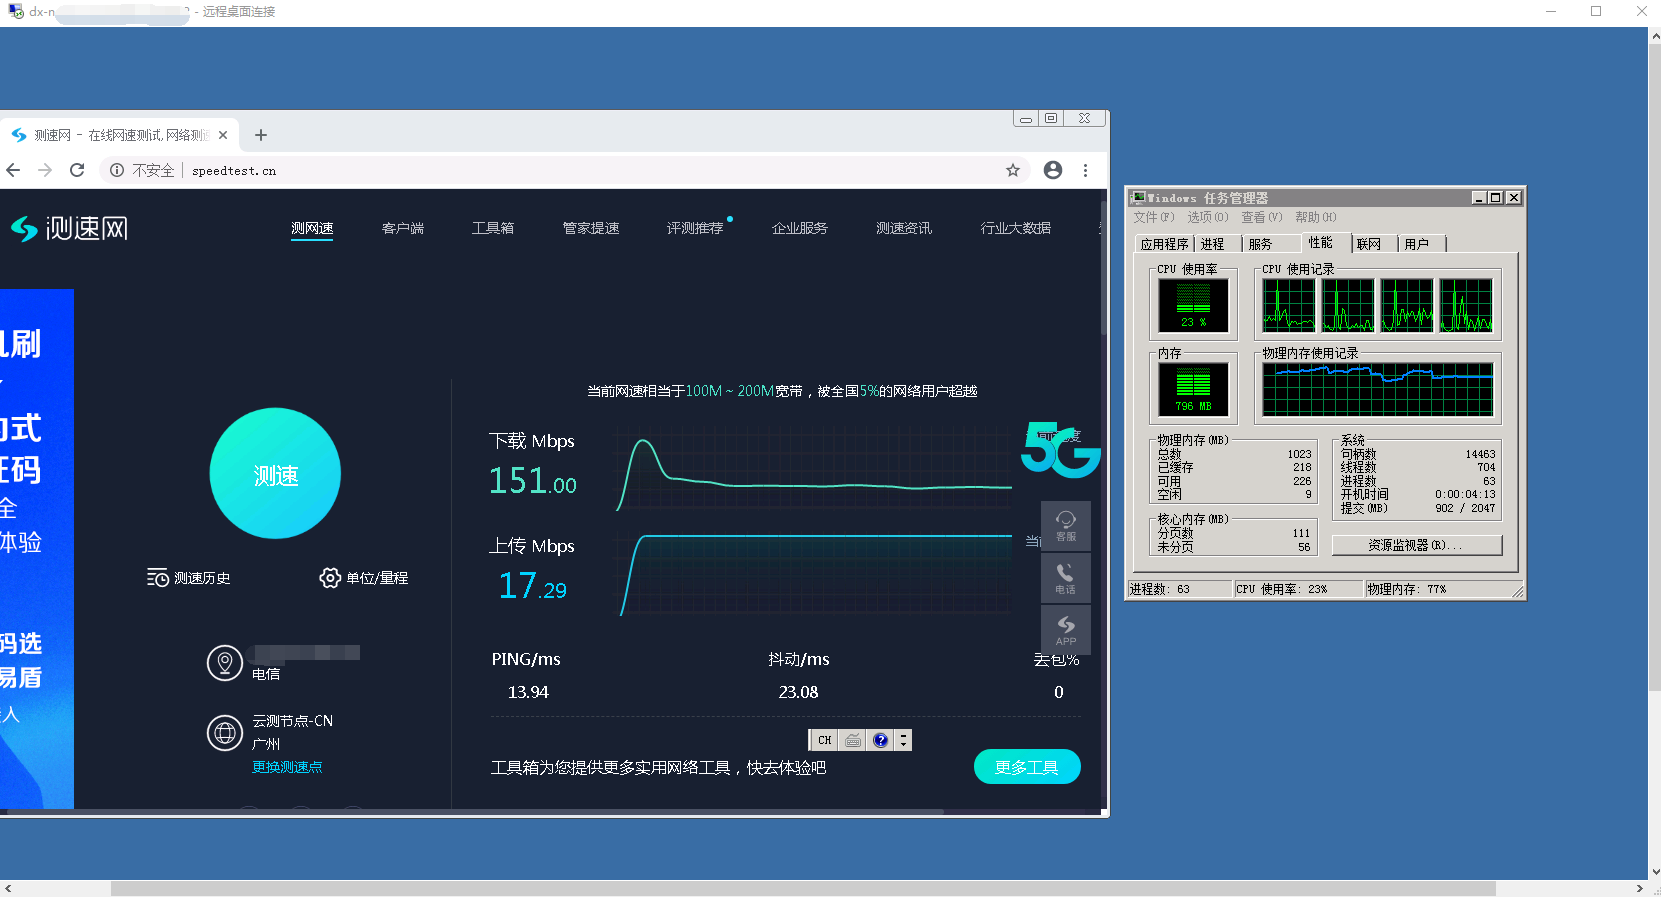
Task: Click the 电话 phone widget
Action: (x=1066, y=578)
